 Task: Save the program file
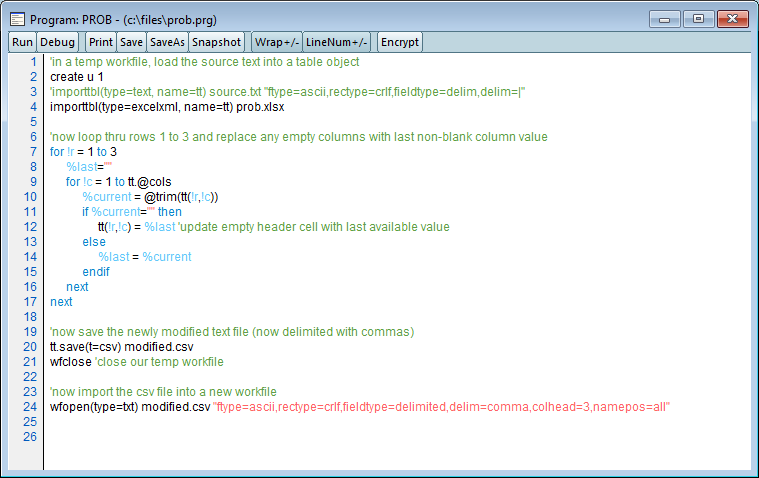coord(131,42)
